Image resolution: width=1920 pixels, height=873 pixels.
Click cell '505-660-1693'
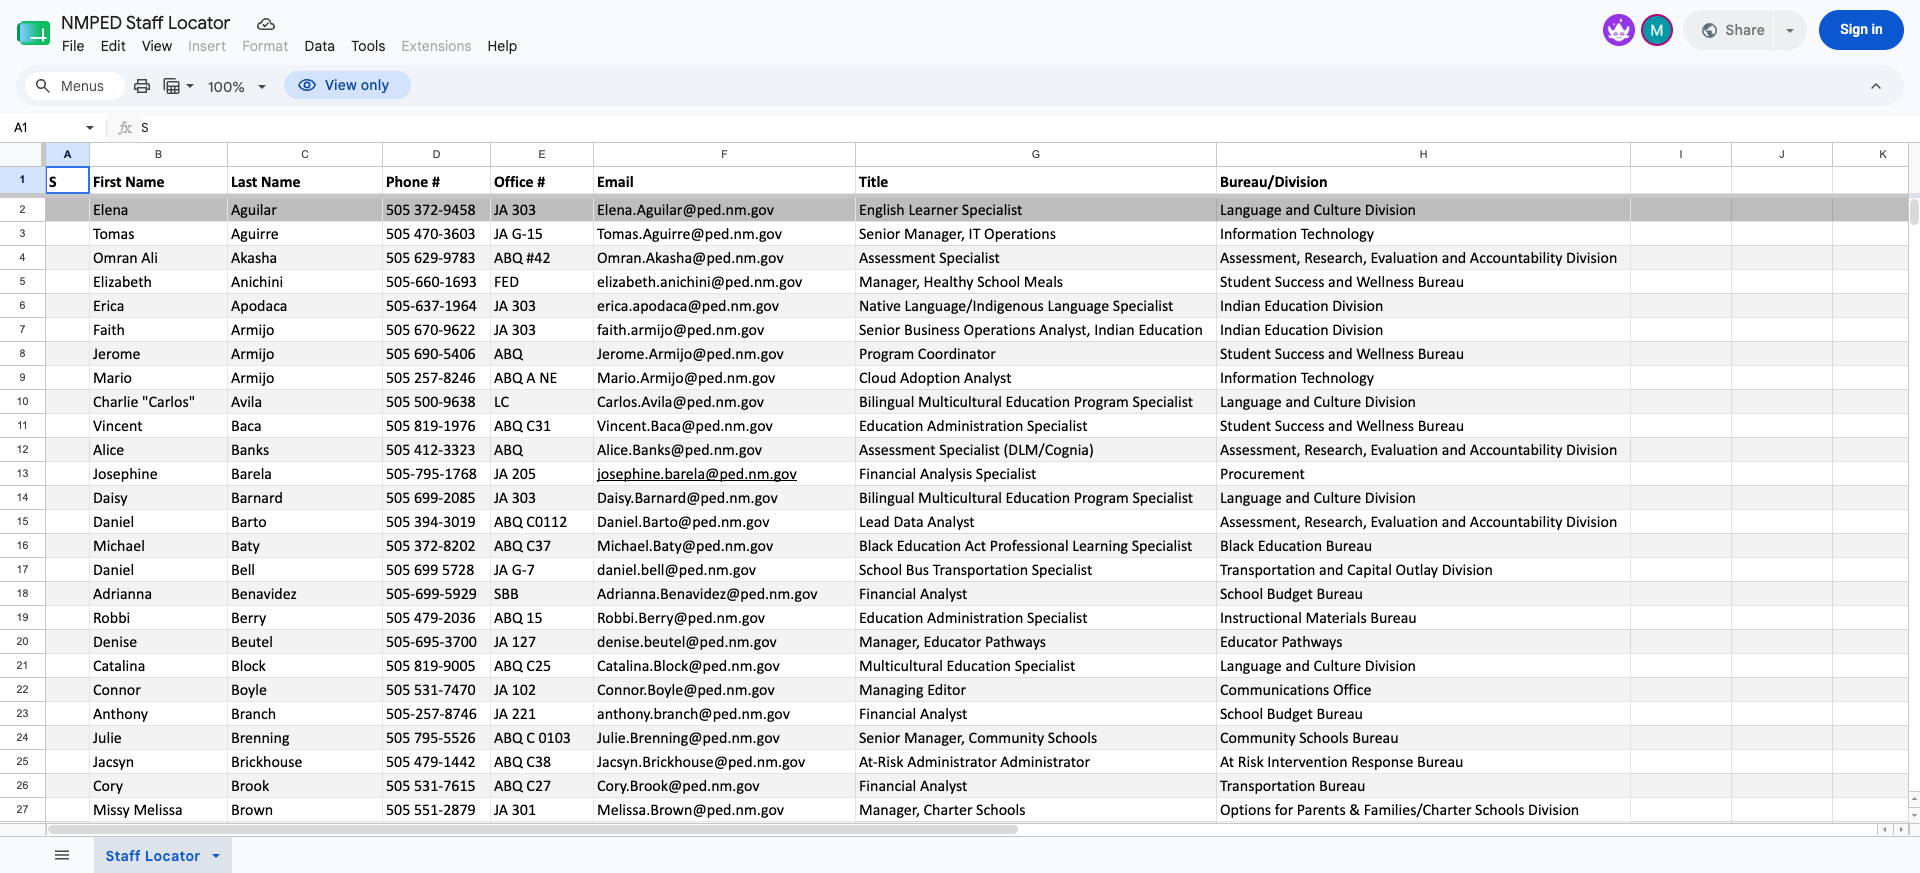436,282
